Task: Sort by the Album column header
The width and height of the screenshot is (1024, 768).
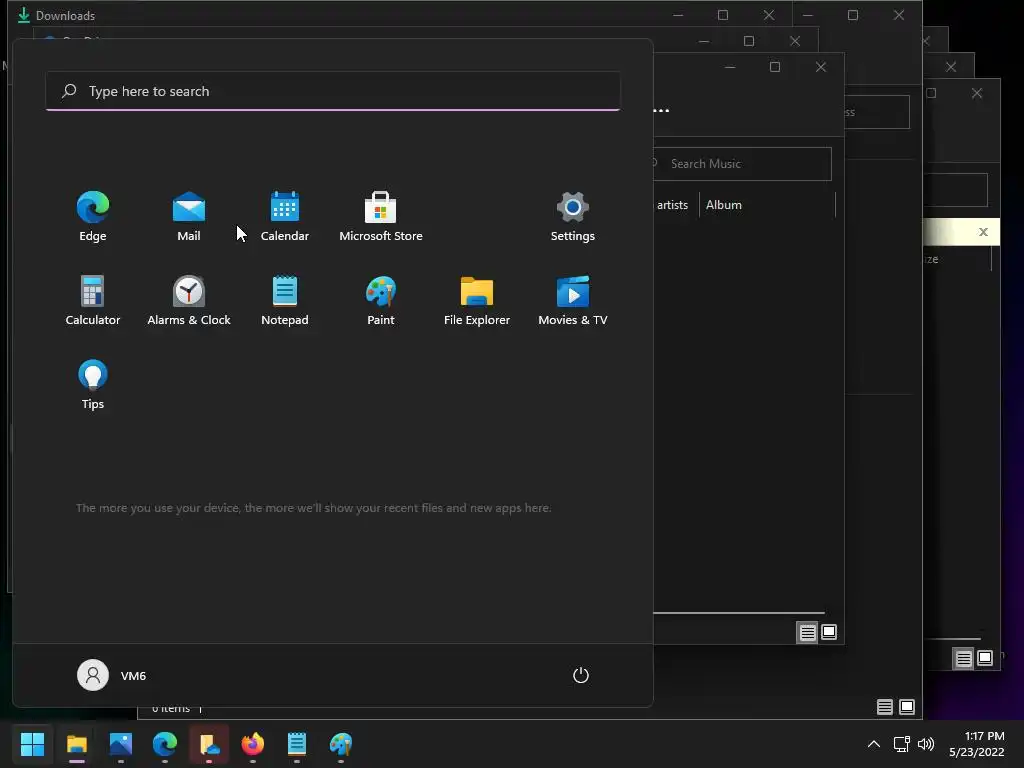Action: 724,205
